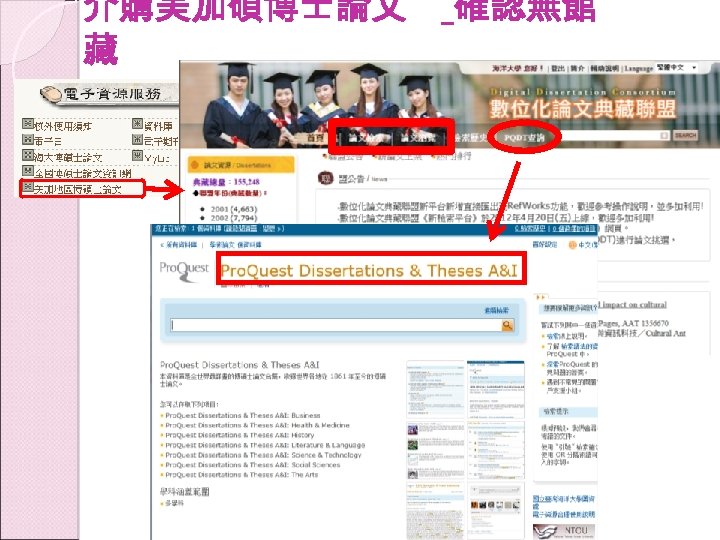The image size is (720, 540).
Task: Click the icon beside 美加地區博碩士論文
Action: (28, 187)
